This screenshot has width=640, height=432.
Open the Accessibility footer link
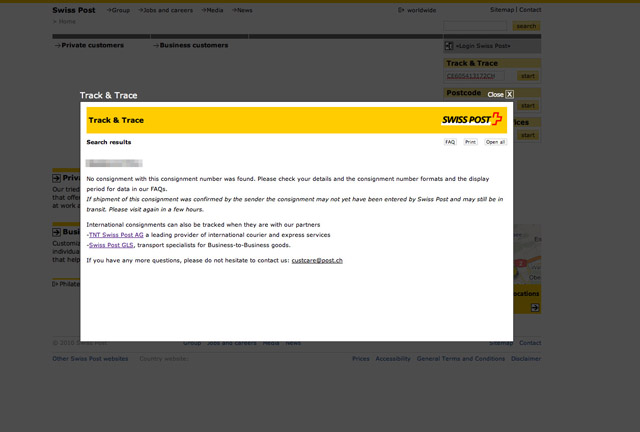(393, 359)
